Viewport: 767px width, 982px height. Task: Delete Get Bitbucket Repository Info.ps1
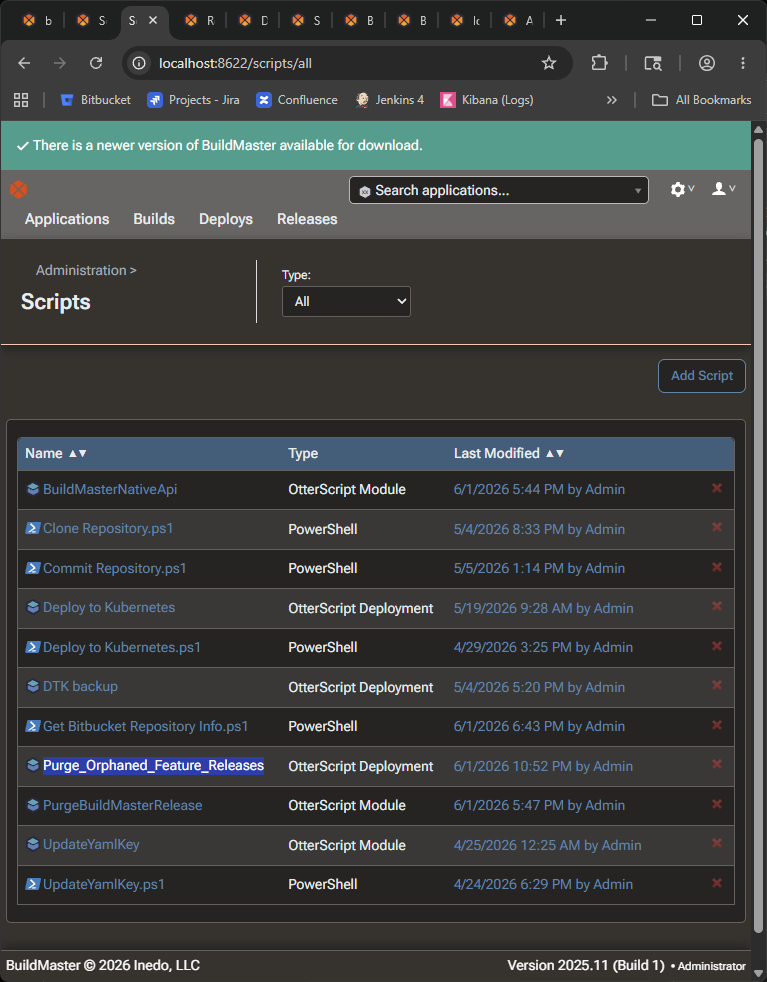pyautogui.click(x=717, y=725)
